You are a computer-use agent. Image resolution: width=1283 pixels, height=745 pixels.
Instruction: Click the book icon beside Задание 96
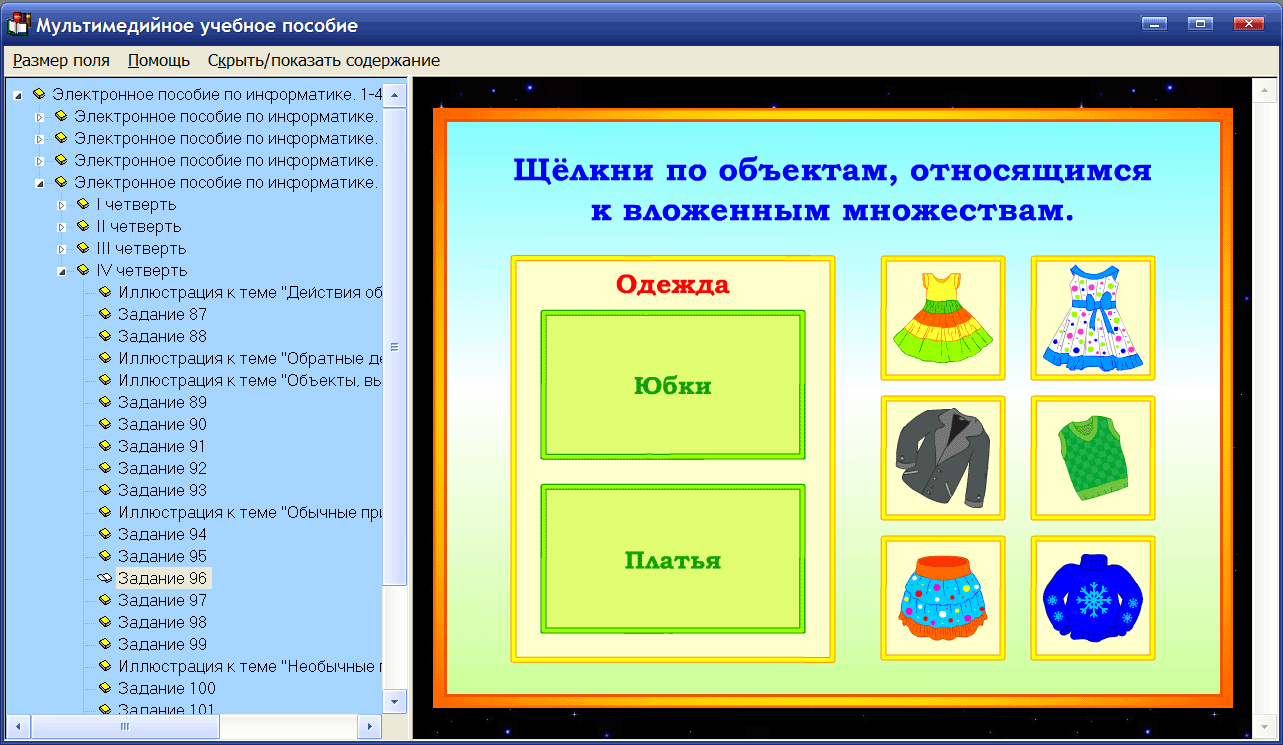pos(103,578)
